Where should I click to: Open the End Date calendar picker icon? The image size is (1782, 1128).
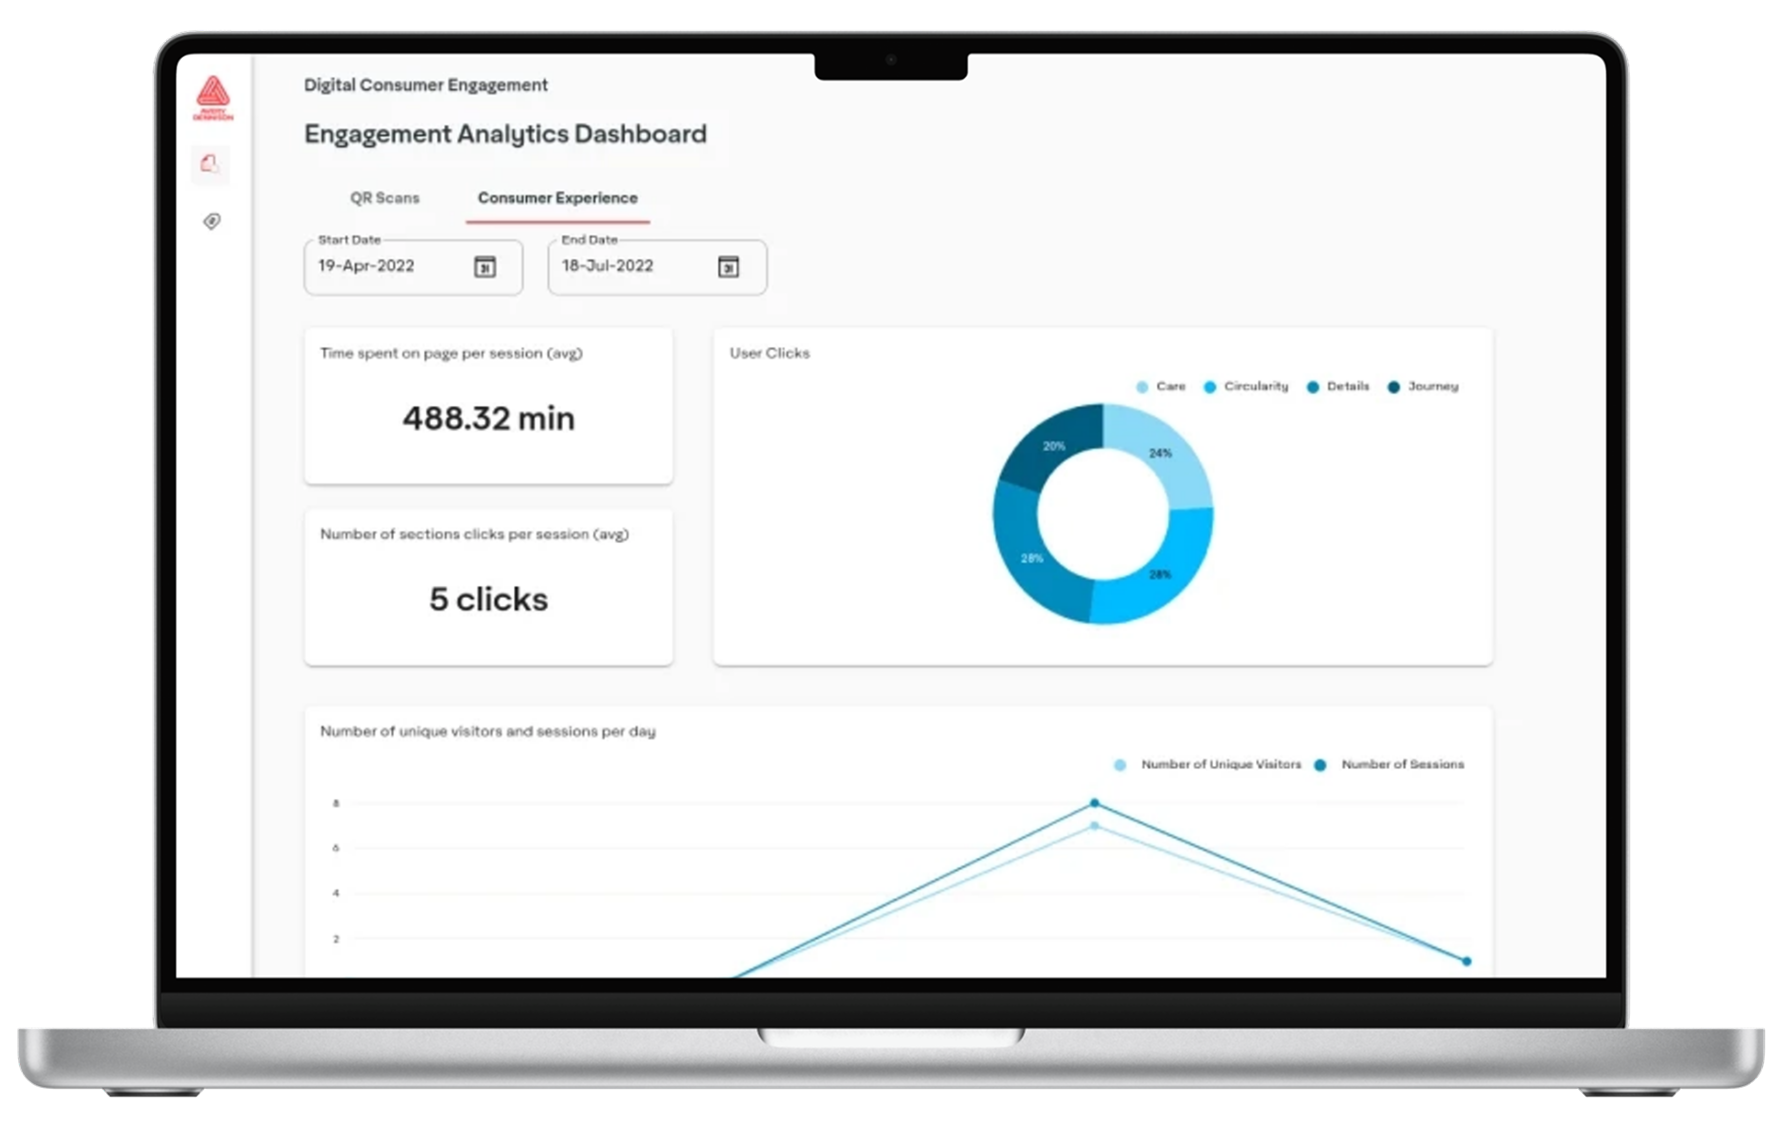729,267
